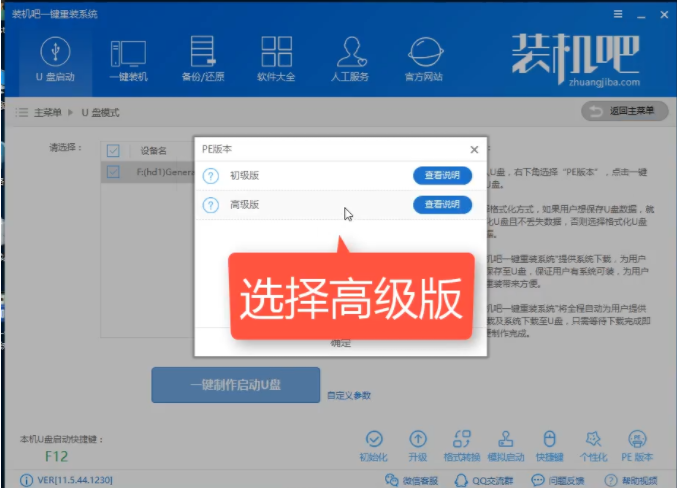The width and height of the screenshot is (677, 488).
Task: Open the 快捷键 shortcut key lookup
Action: pos(548,439)
